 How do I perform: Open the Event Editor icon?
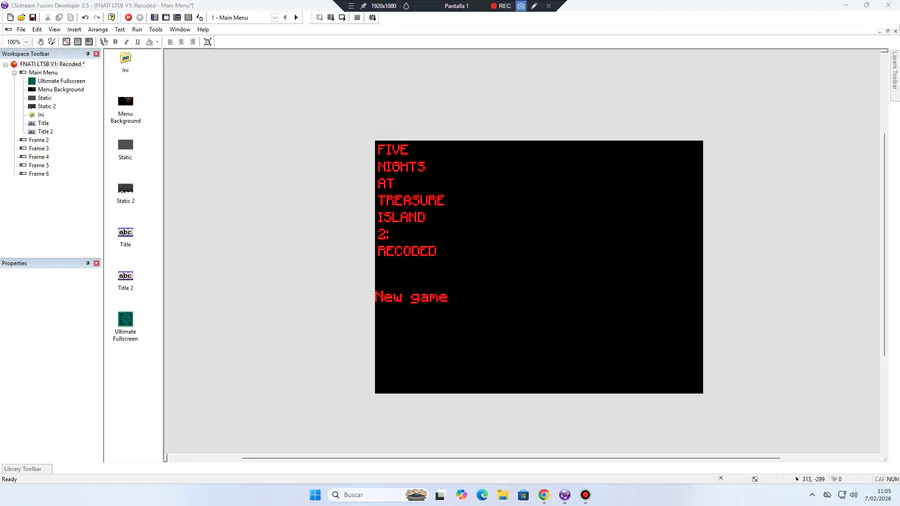pyautogui.click(x=177, y=18)
